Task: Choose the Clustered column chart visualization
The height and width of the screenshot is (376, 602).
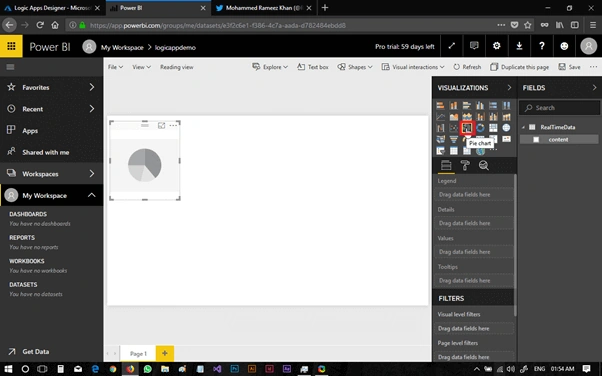Action: [x=480, y=105]
